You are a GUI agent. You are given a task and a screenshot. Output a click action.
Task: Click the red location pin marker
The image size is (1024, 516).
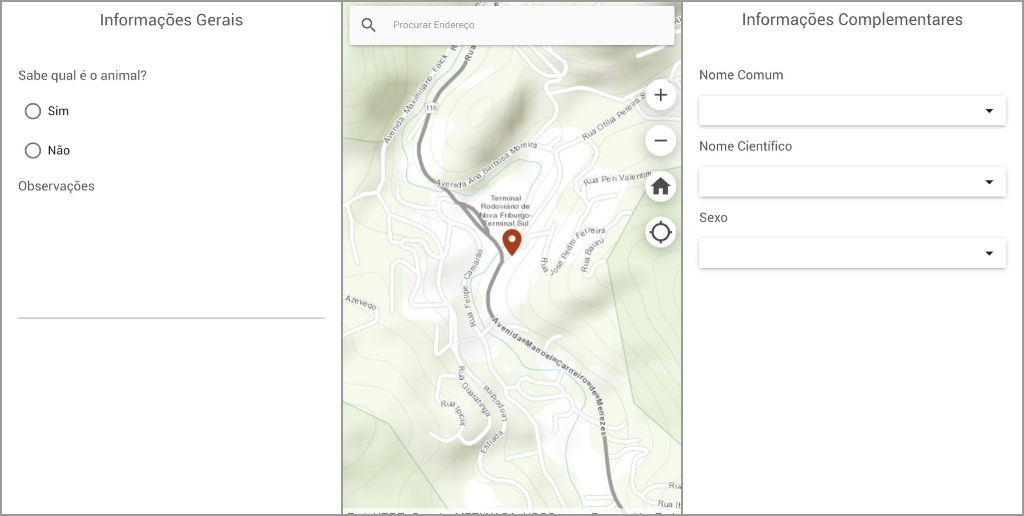[511, 241]
